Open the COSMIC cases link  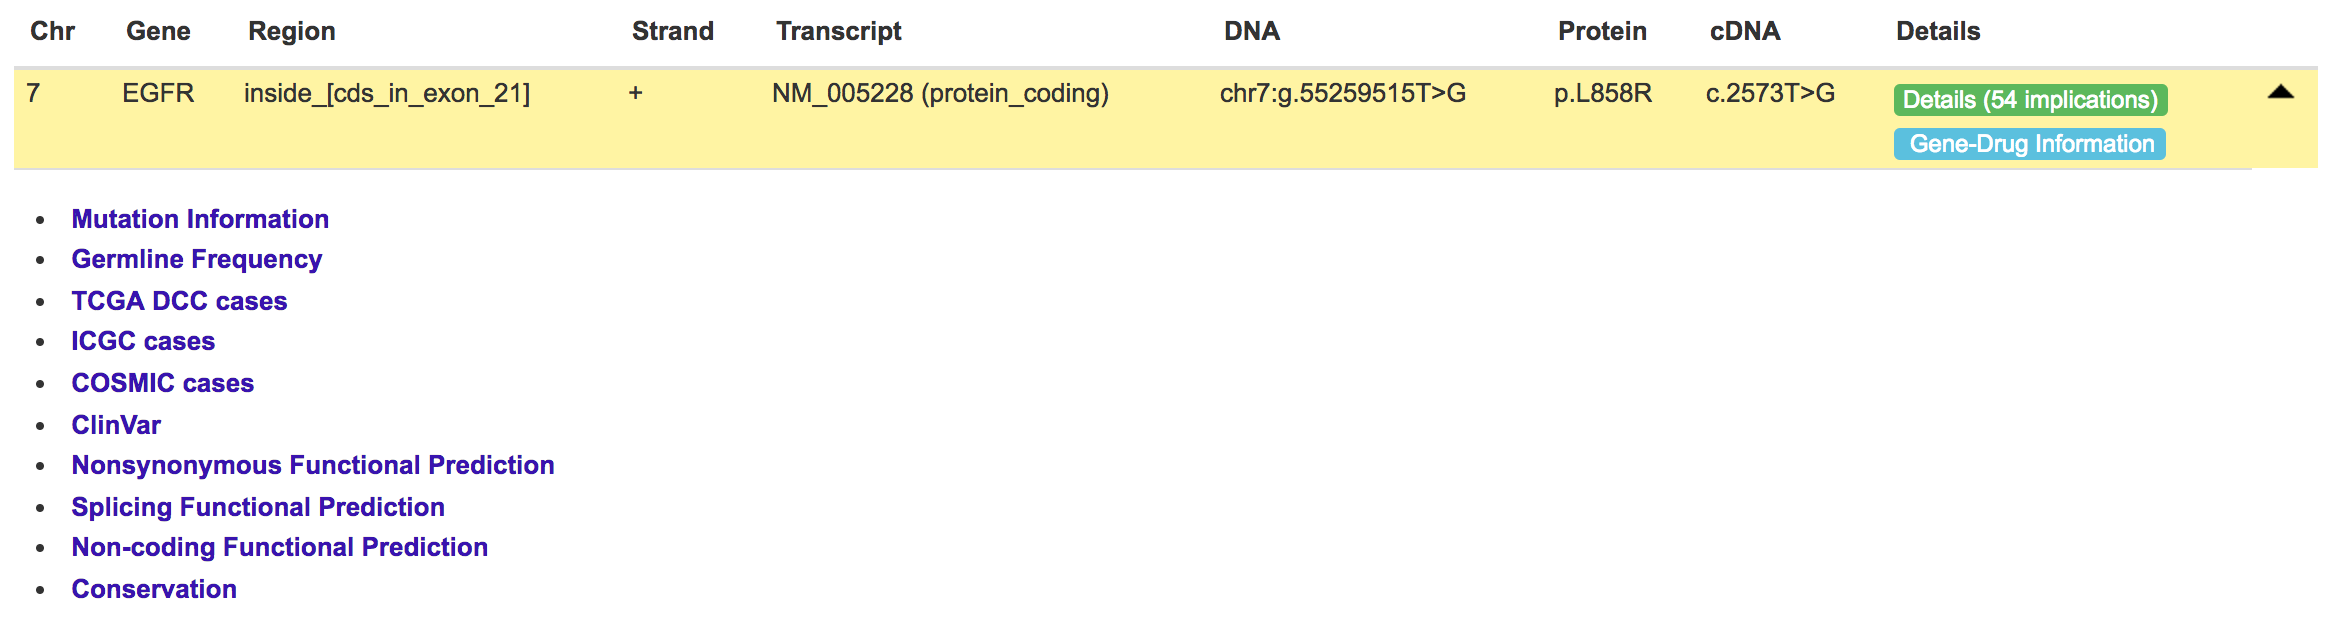coord(163,383)
